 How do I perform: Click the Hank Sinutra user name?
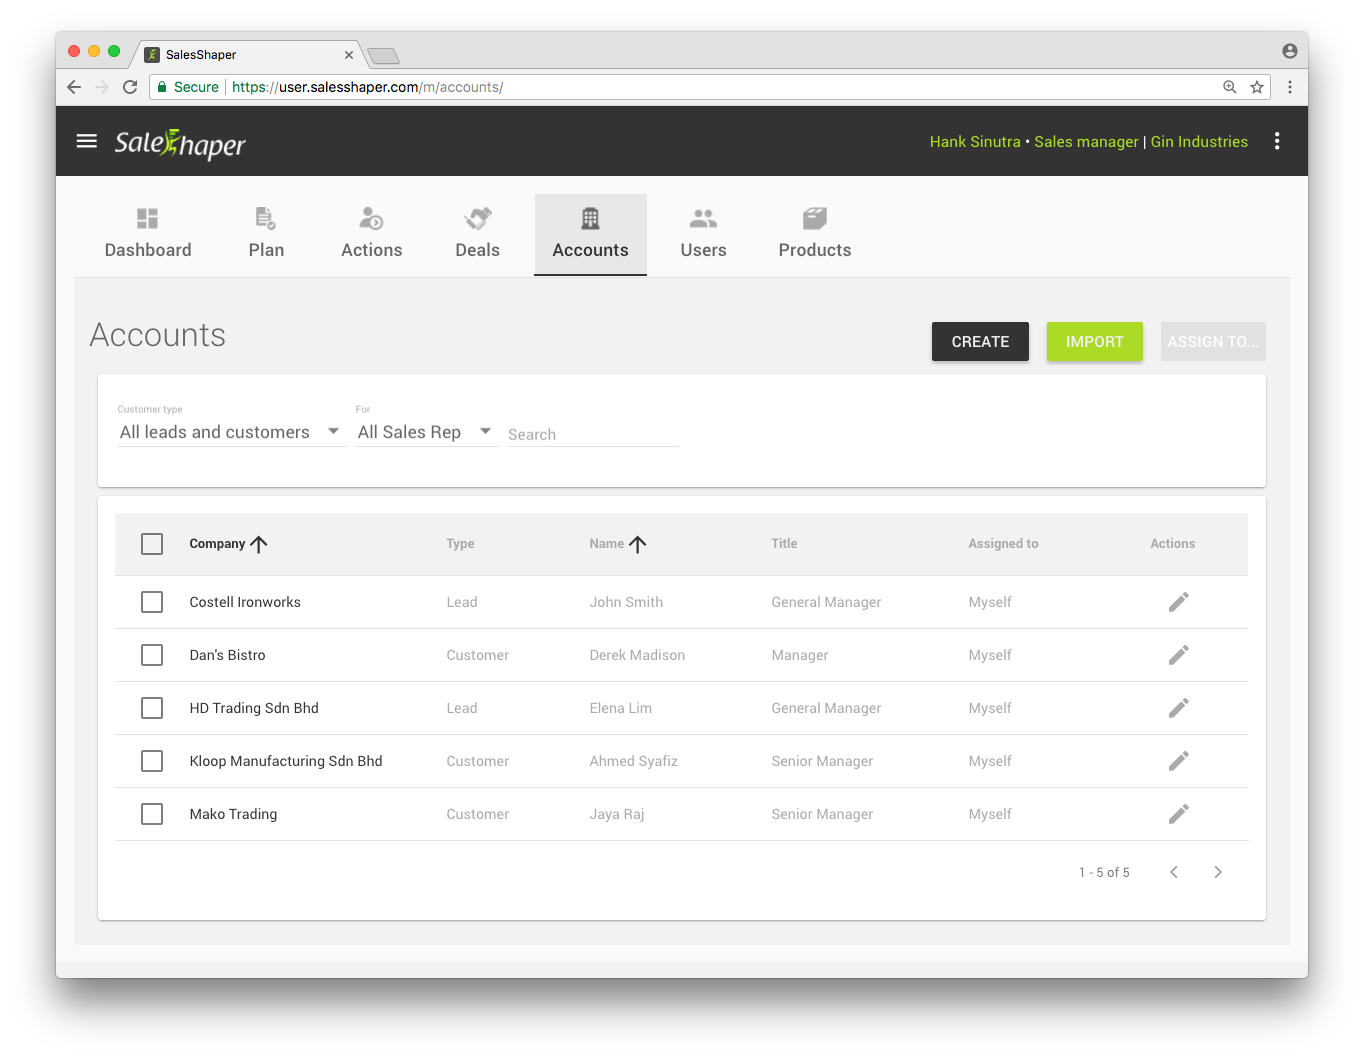click(975, 142)
